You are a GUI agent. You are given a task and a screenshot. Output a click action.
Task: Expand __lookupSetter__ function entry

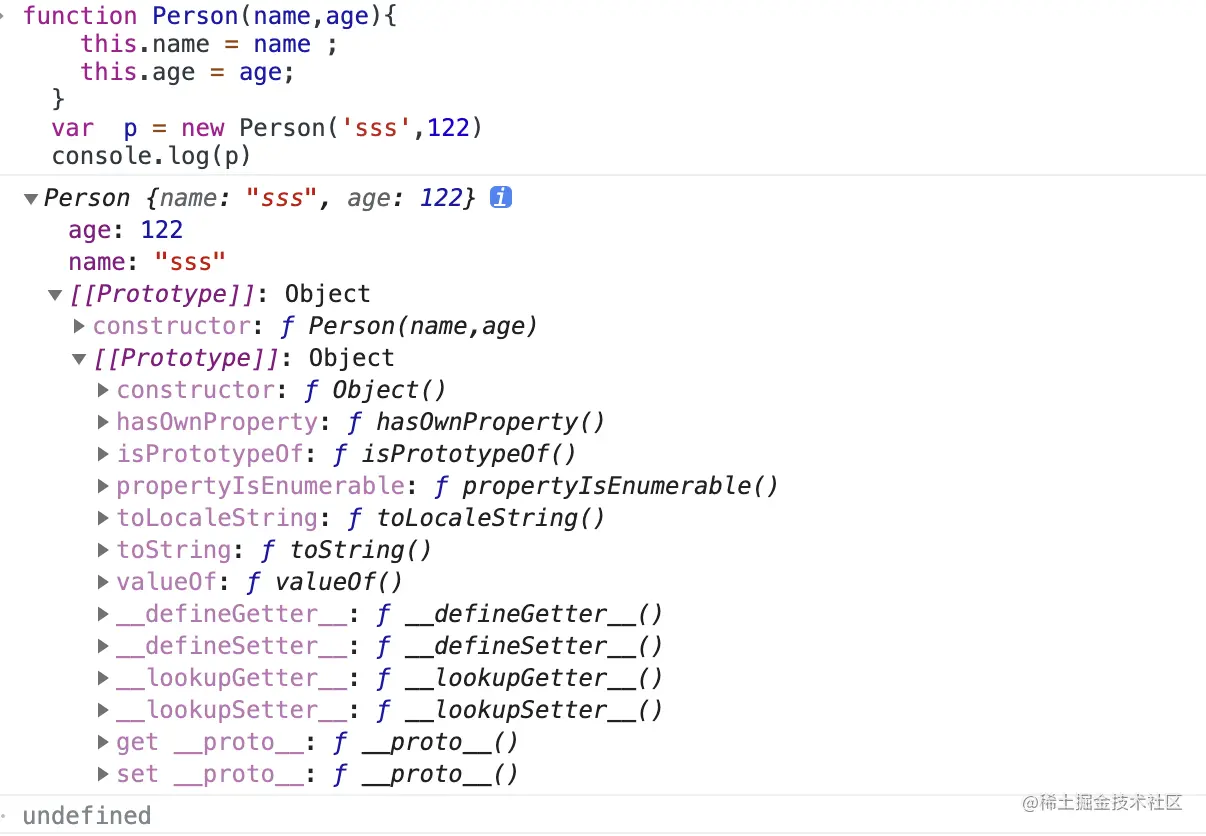pyautogui.click(x=104, y=710)
